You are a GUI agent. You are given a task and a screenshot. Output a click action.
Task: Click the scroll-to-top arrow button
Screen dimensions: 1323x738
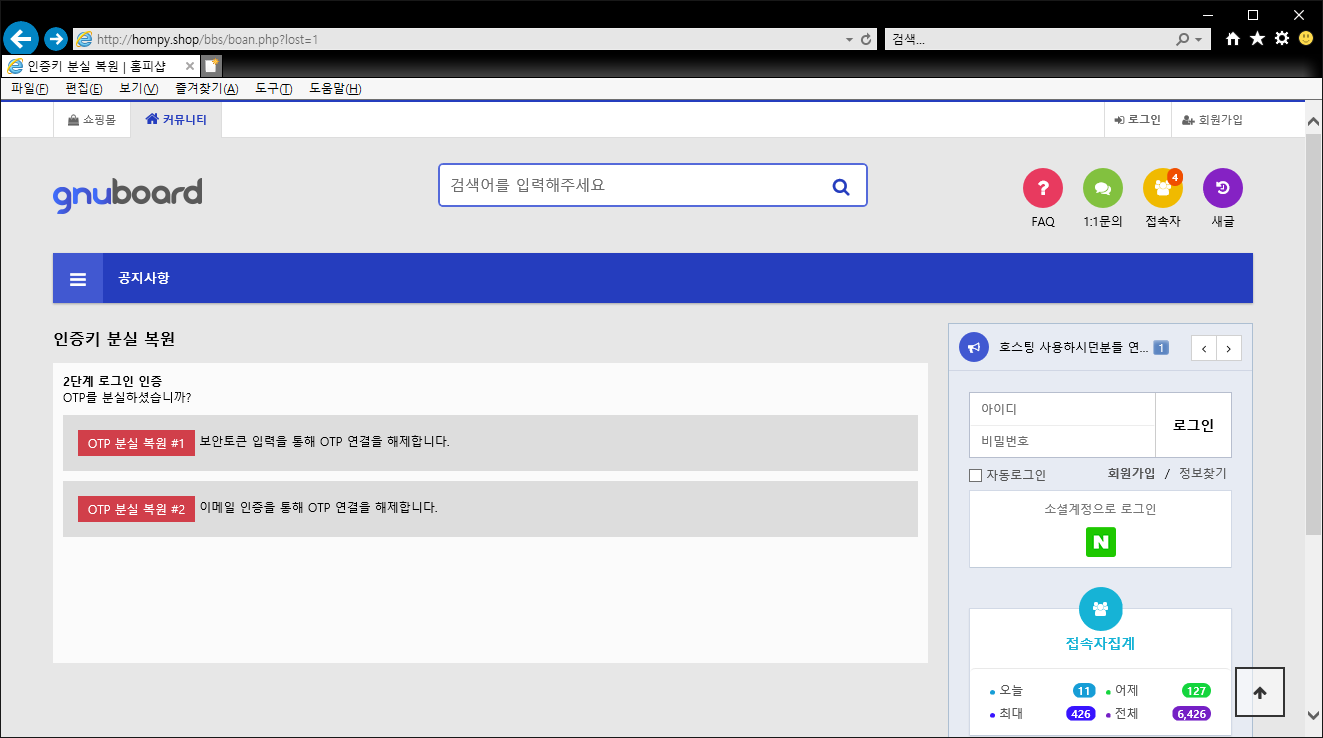coord(1259,692)
